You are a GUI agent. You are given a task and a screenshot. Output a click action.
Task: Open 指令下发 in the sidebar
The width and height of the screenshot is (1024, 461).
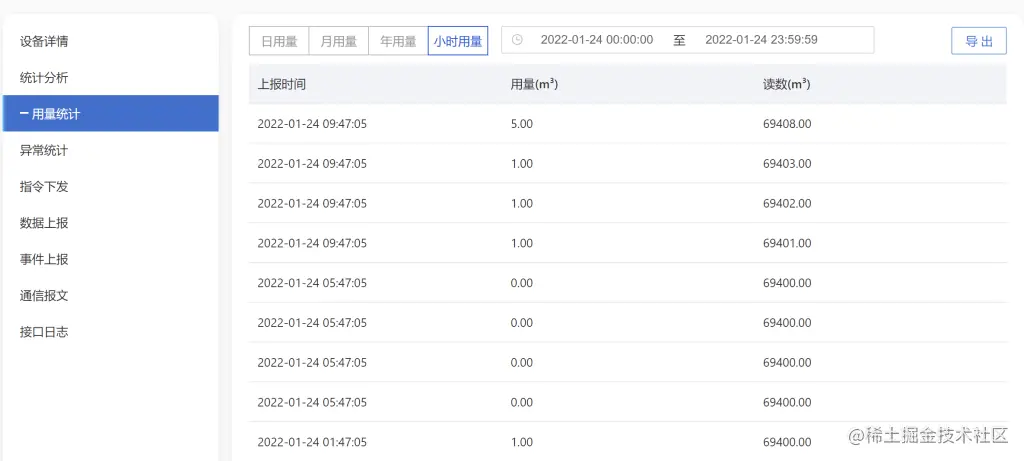44,187
